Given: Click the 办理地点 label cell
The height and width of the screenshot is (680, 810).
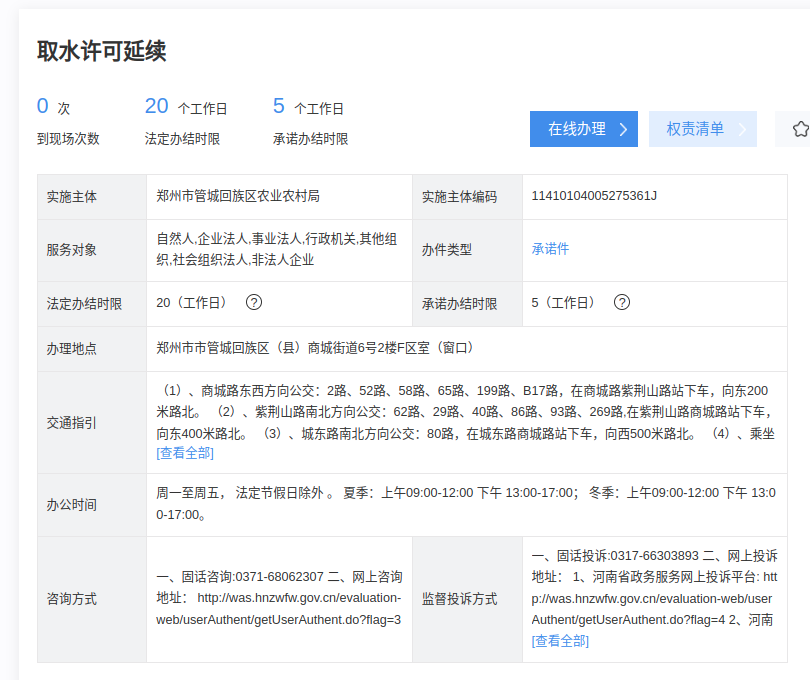Looking at the screenshot, I should 92,349.
